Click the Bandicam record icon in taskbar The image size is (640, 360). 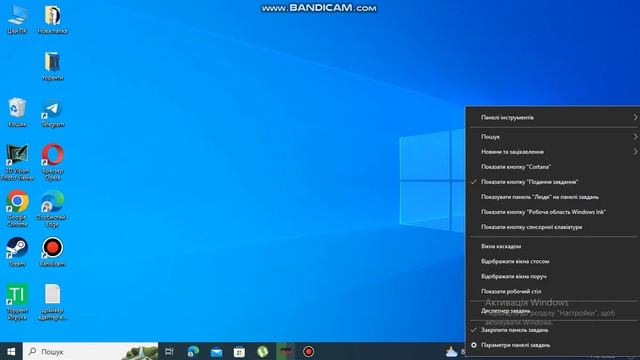(x=309, y=351)
